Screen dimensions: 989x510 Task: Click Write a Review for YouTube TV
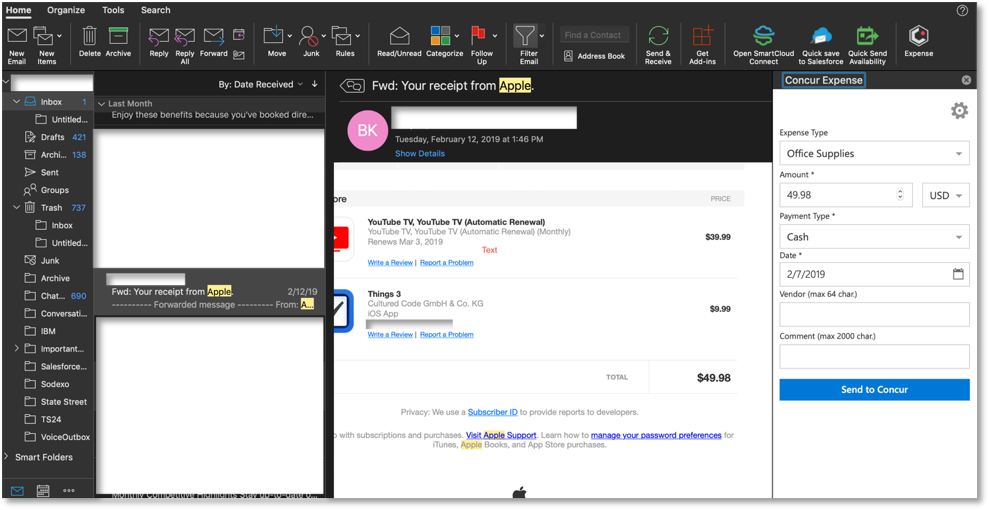tap(390, 262)
